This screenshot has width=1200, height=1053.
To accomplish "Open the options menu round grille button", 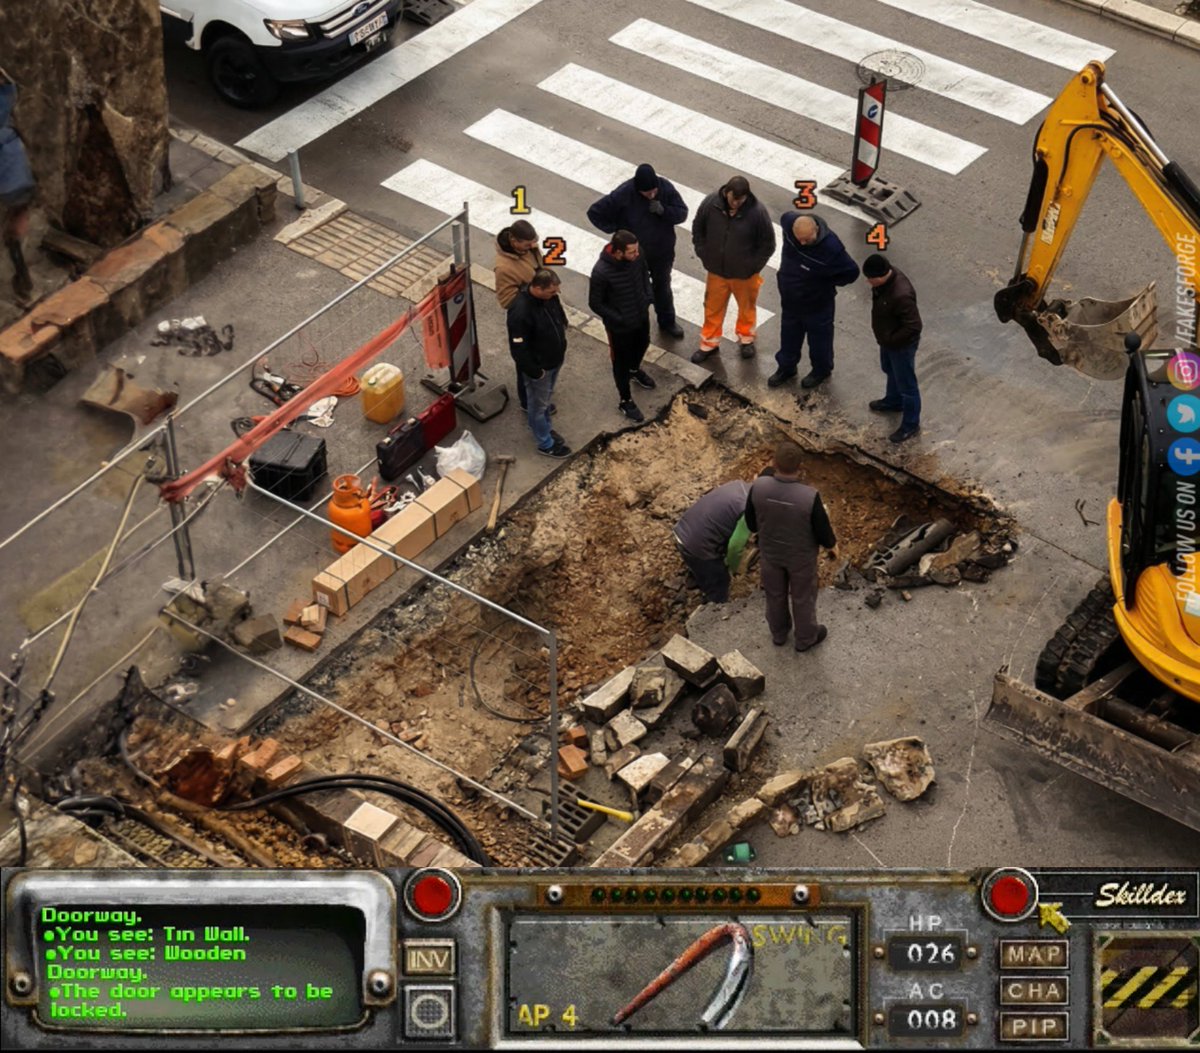I will point(429,1011).
